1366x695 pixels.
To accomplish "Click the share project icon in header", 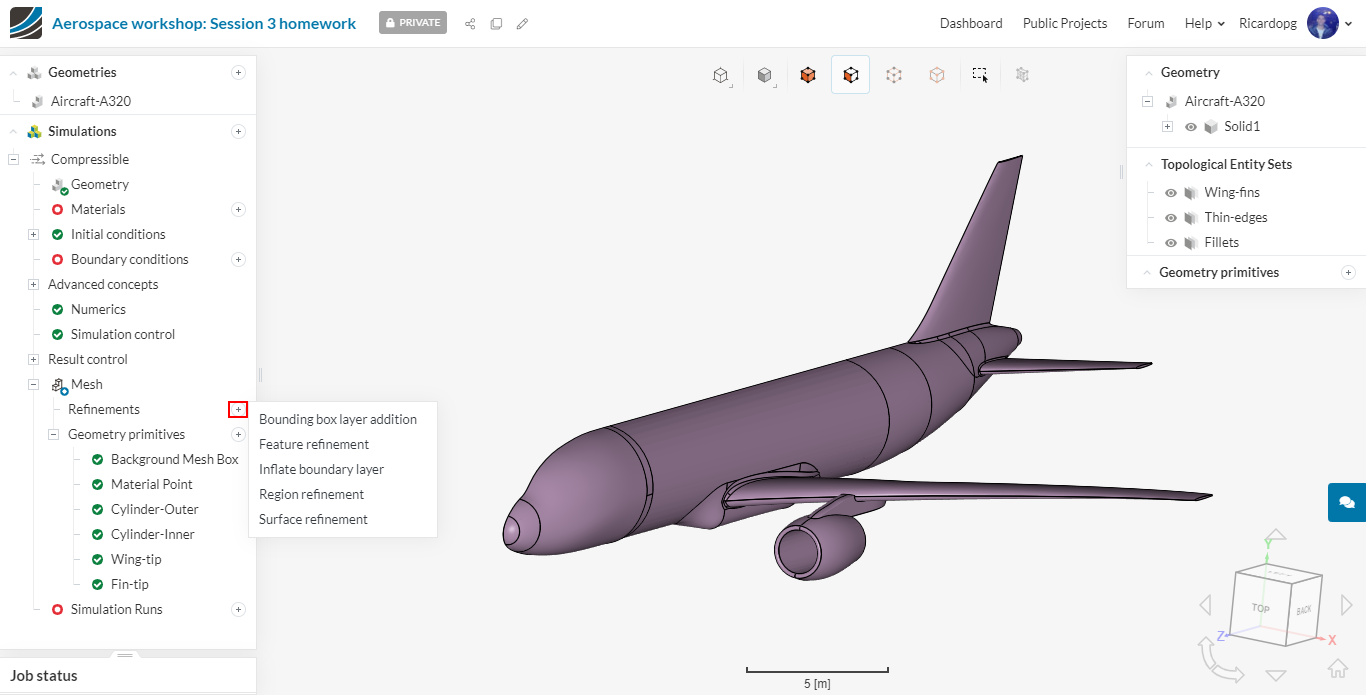I will pos(470,24).
